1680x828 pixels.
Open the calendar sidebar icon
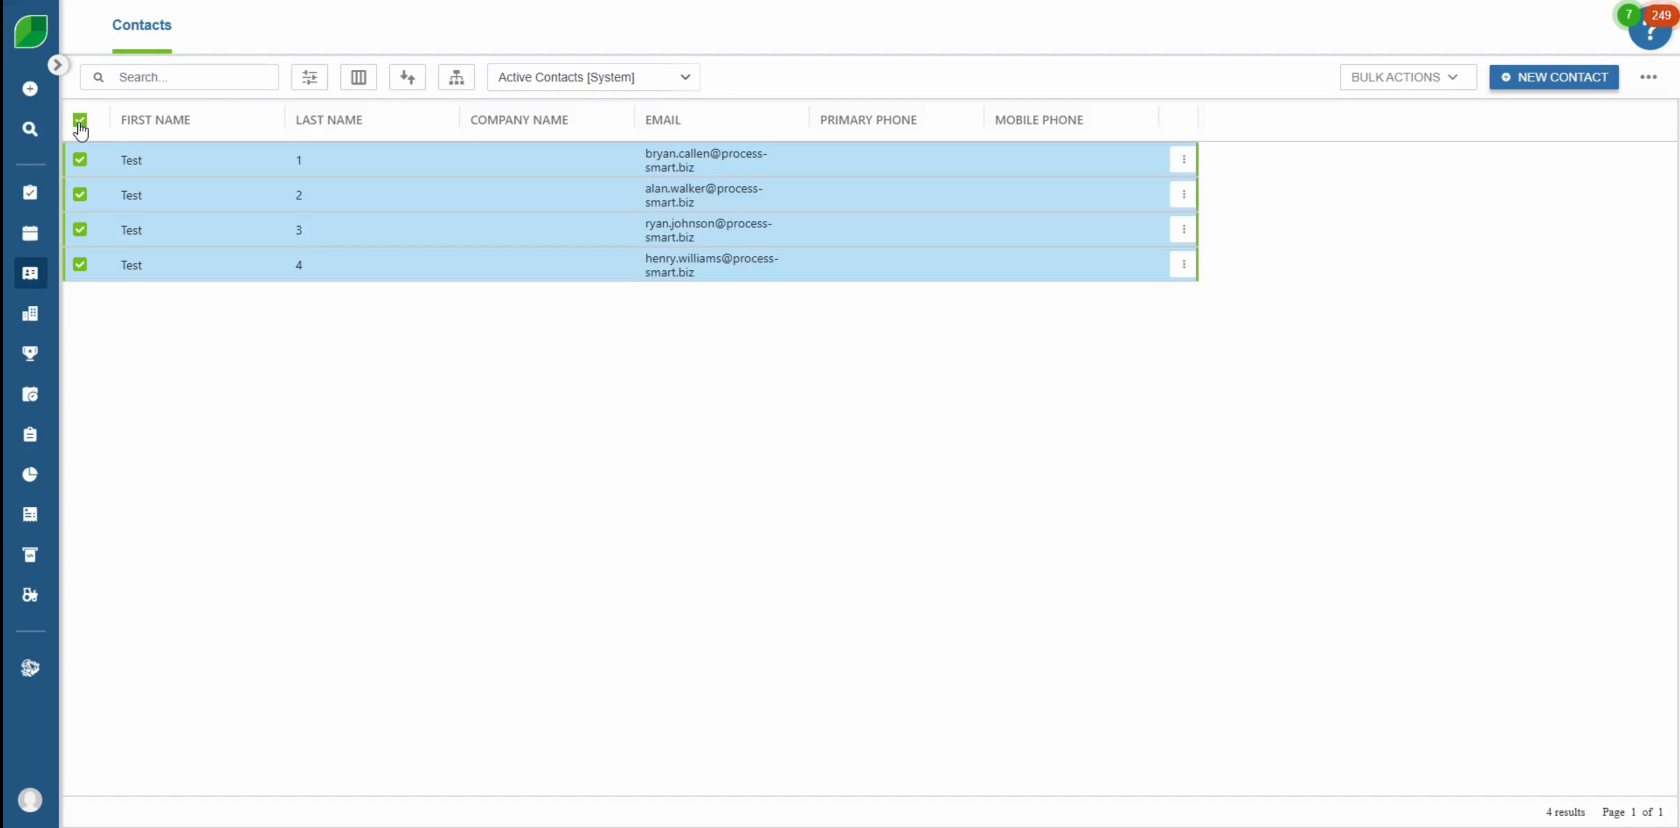point(30,233)
